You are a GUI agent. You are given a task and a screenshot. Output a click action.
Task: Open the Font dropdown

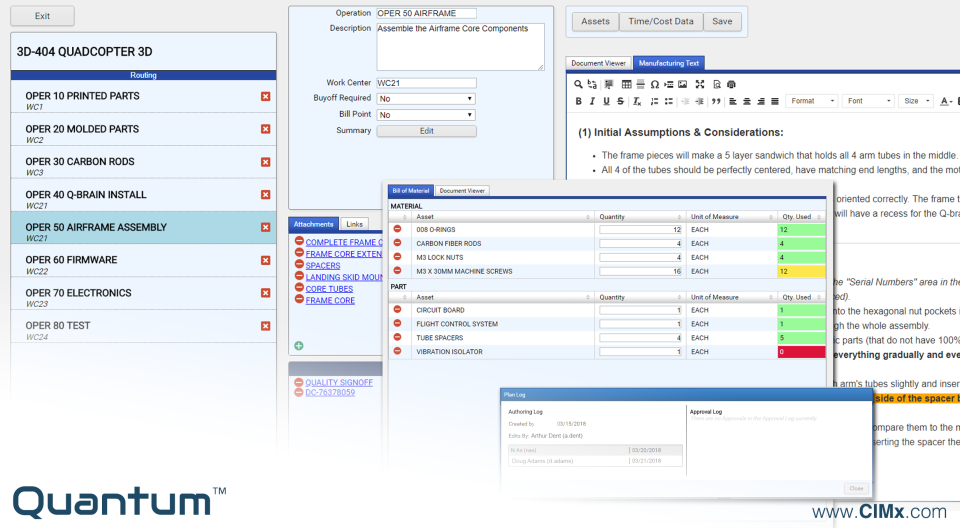[868, 101]
